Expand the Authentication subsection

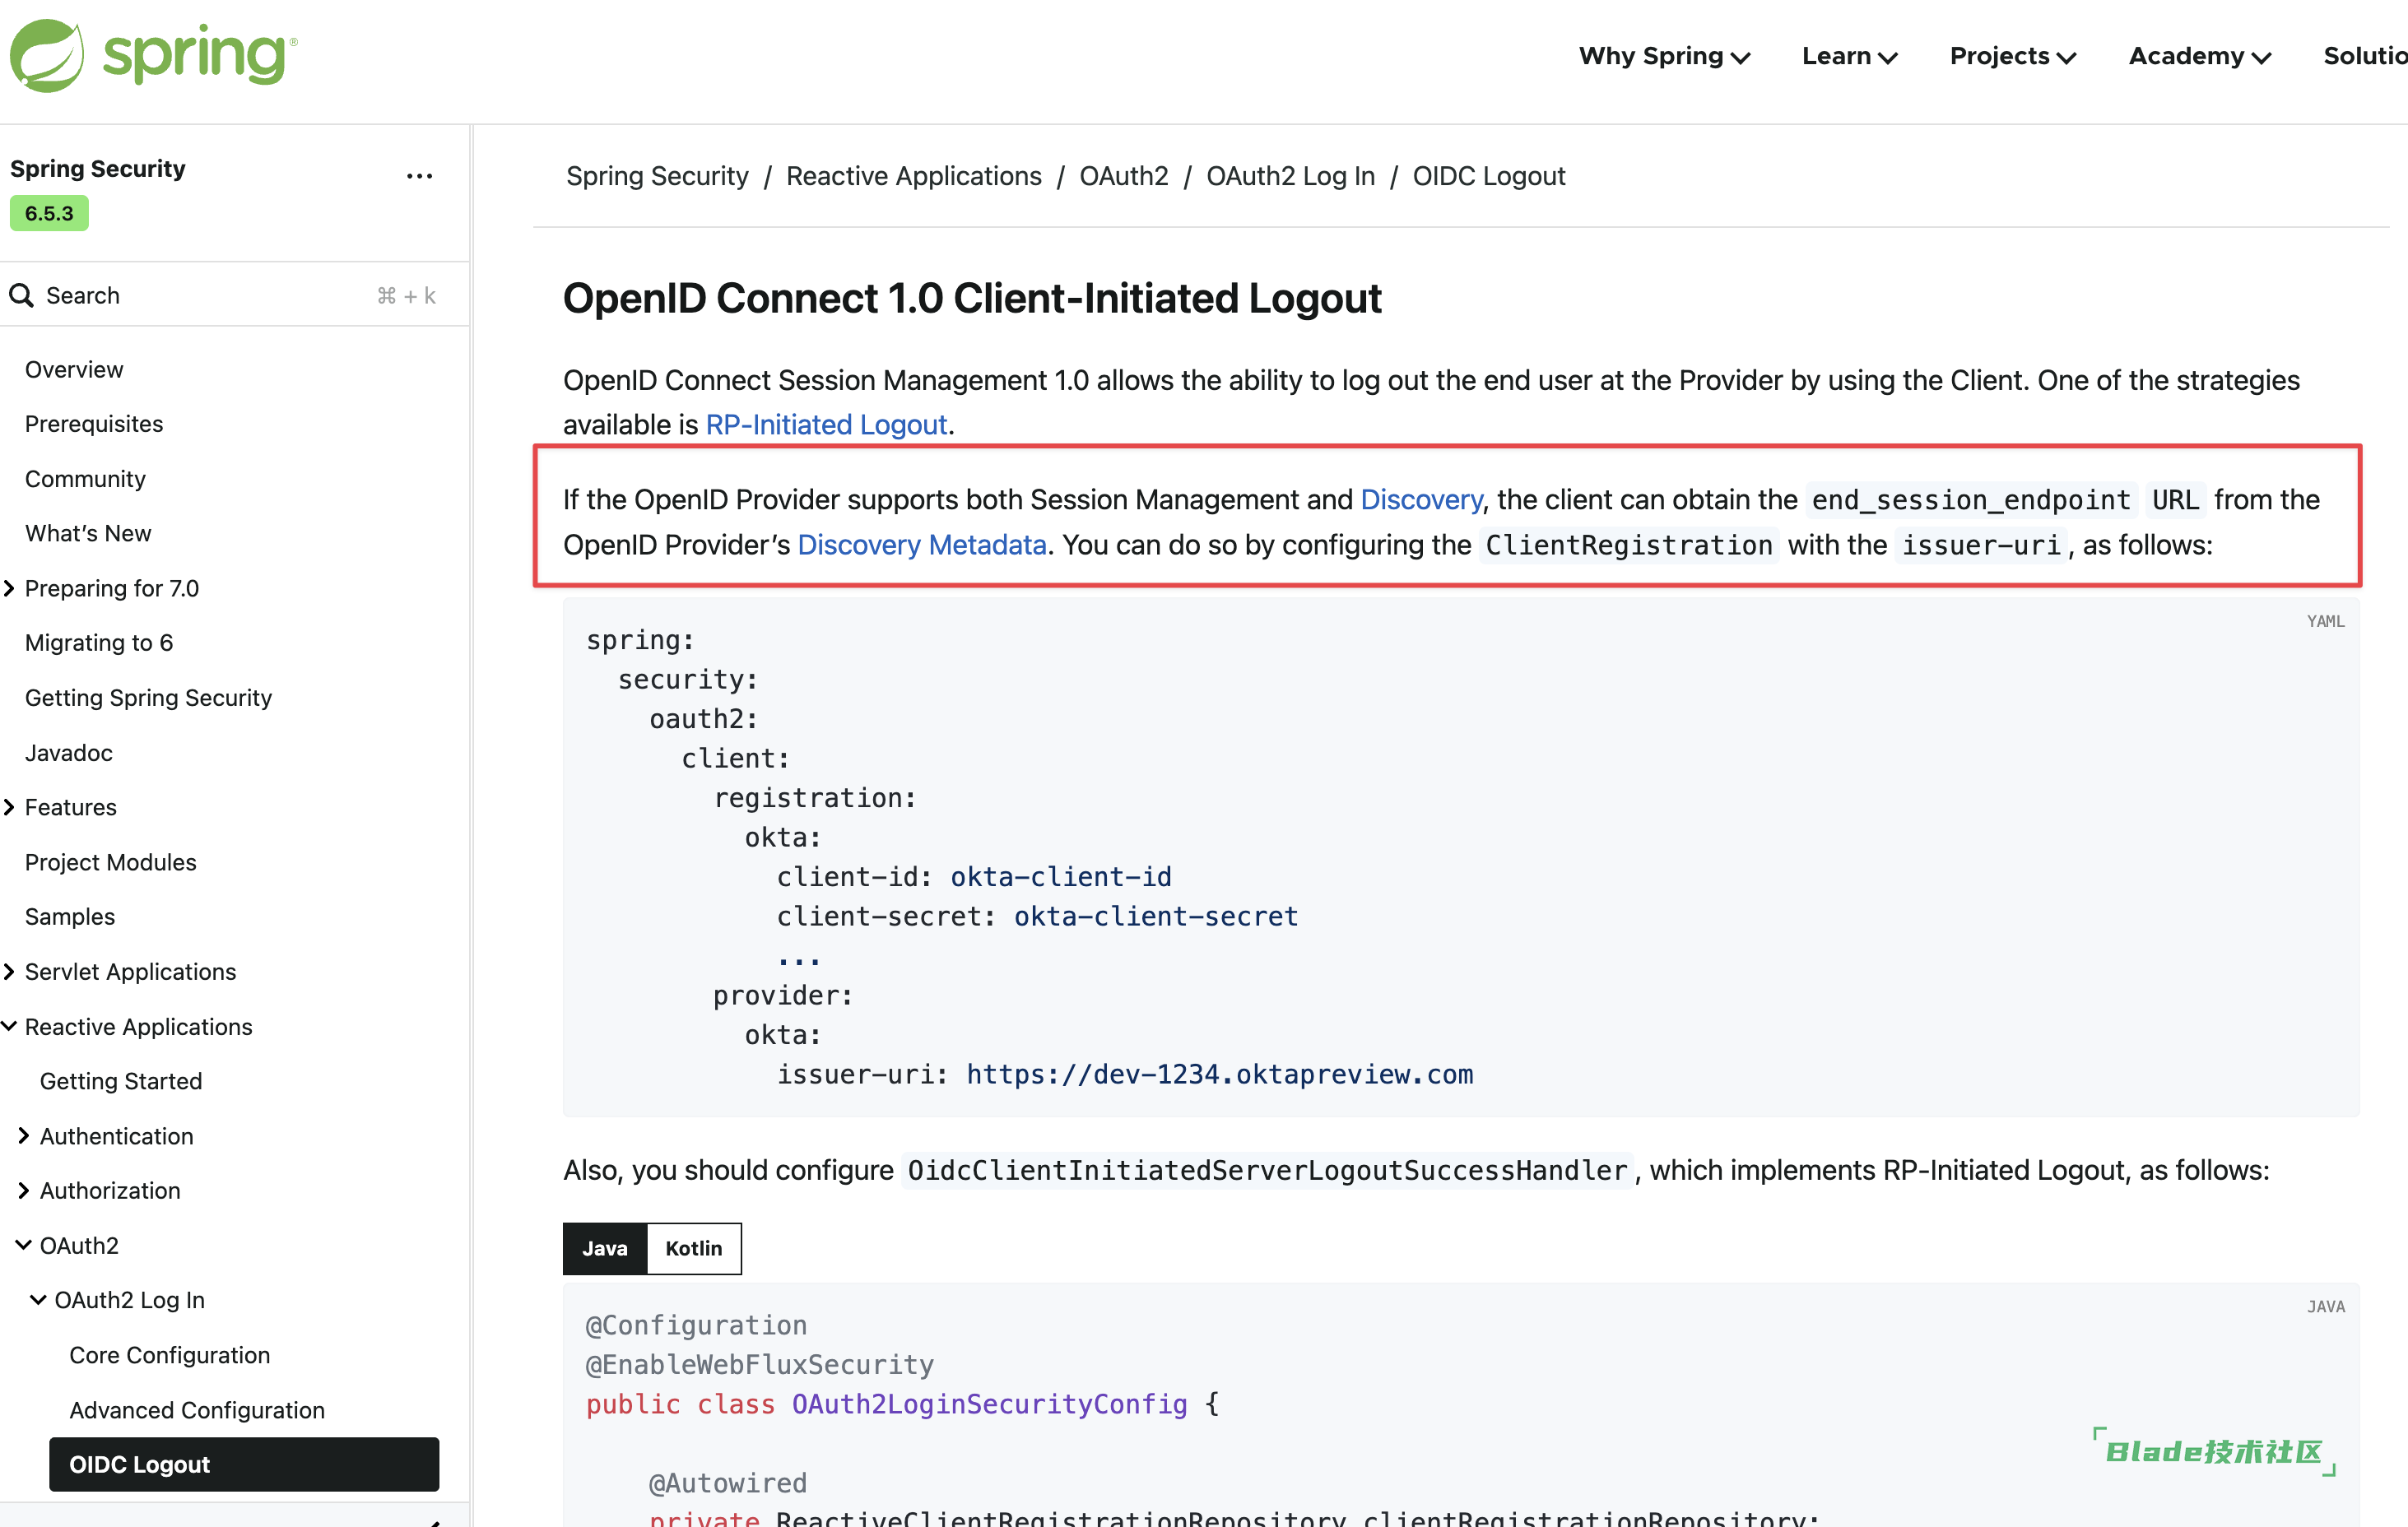24,1135
